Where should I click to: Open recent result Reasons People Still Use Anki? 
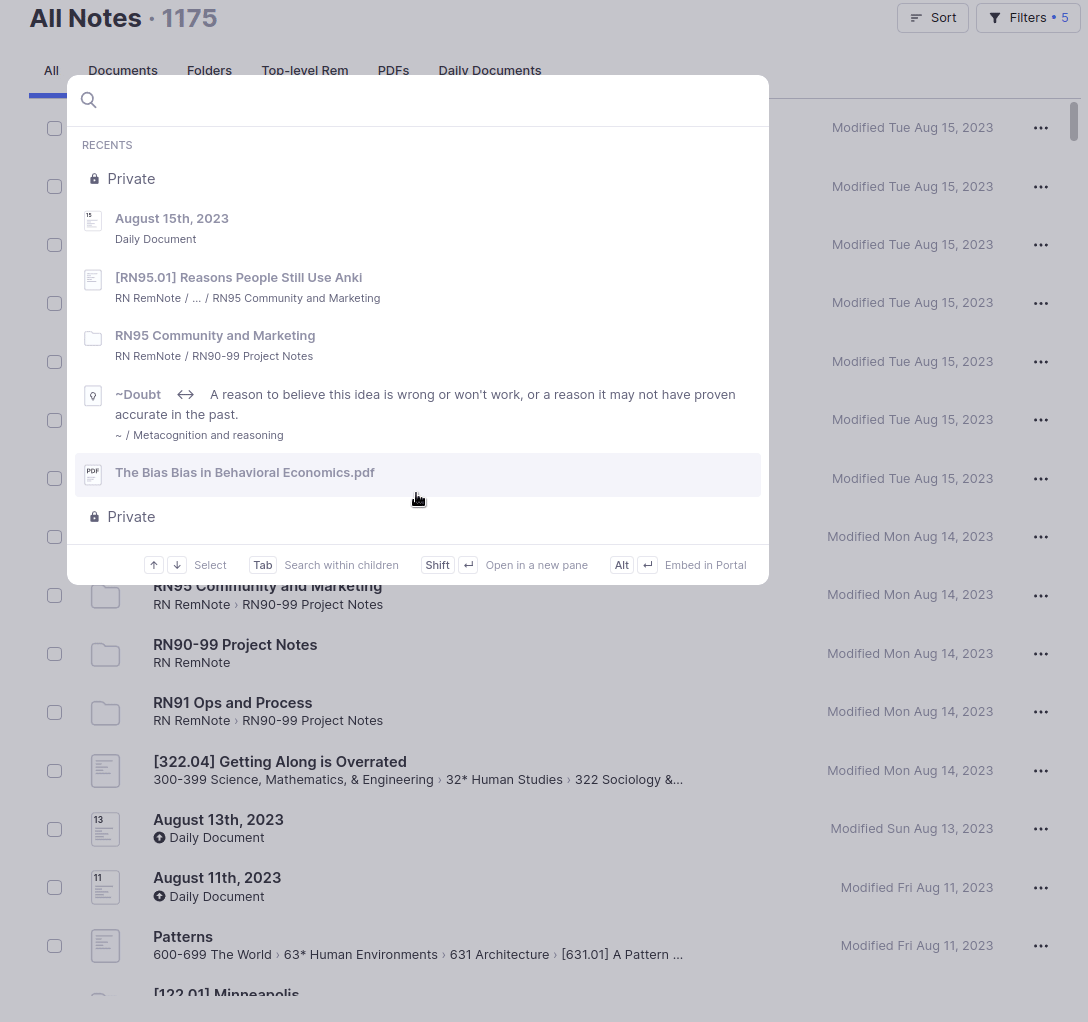point(238,278)
